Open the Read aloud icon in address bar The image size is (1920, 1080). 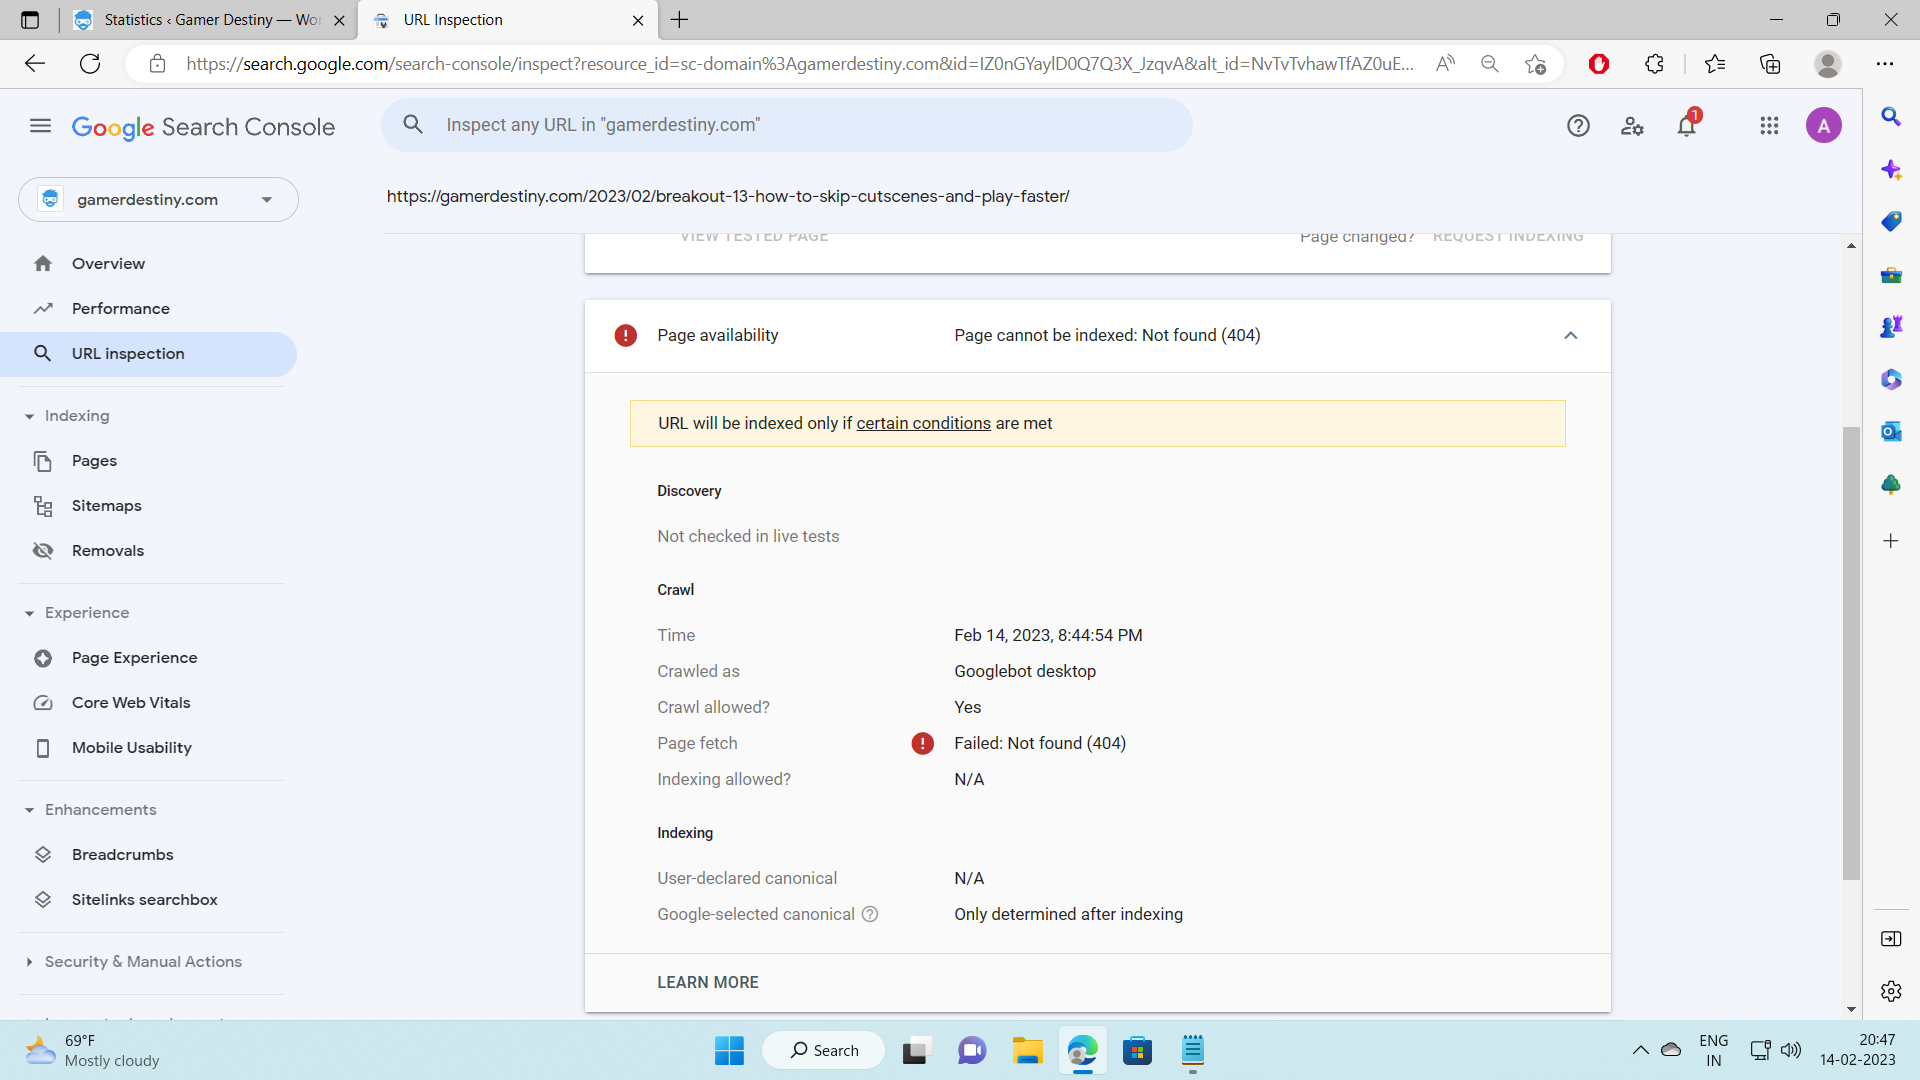pos(1445,64)
